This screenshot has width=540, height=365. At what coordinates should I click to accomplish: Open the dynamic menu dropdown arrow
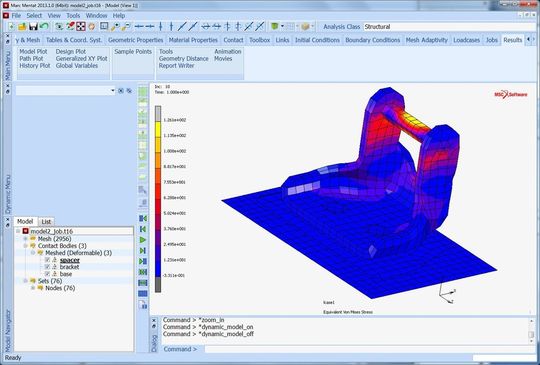113,91
